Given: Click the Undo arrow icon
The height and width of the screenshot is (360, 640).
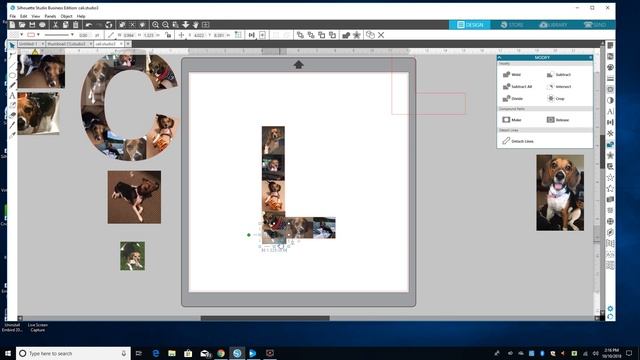Looking at the screenshot, I should pos(89,25).
